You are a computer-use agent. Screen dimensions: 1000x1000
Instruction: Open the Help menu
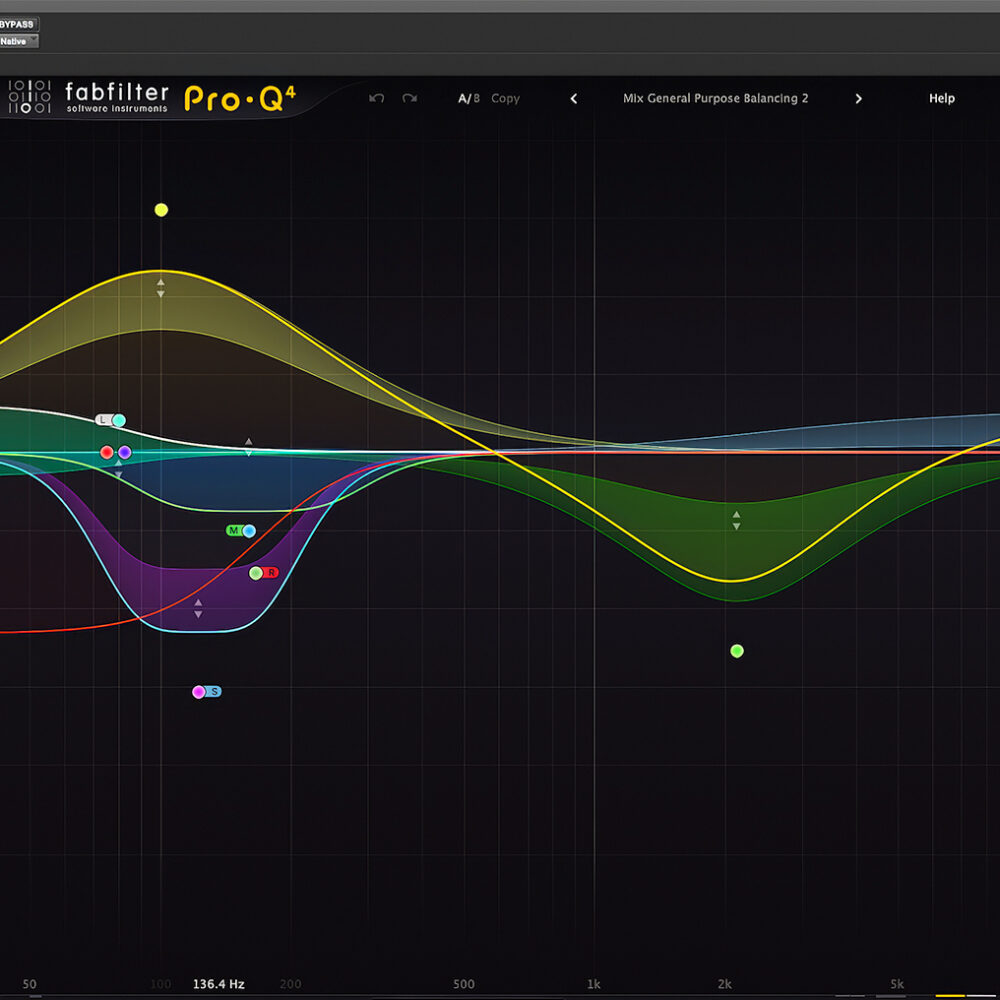point(942,98)
